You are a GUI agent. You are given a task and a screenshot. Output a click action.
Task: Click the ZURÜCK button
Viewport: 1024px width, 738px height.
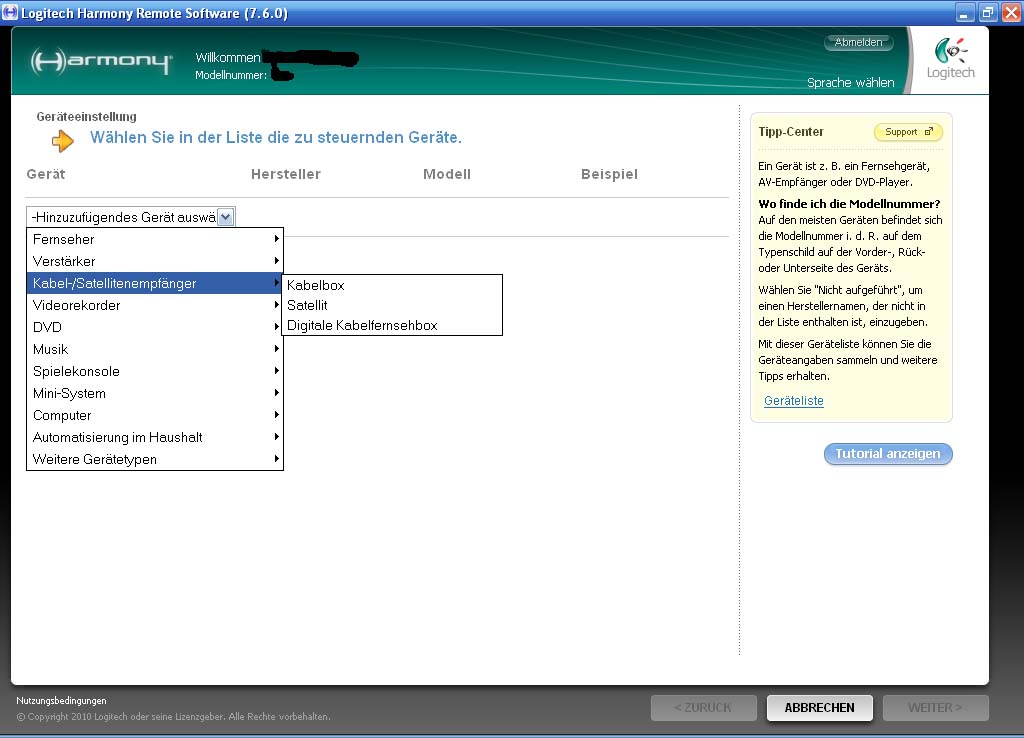[703, 708]
